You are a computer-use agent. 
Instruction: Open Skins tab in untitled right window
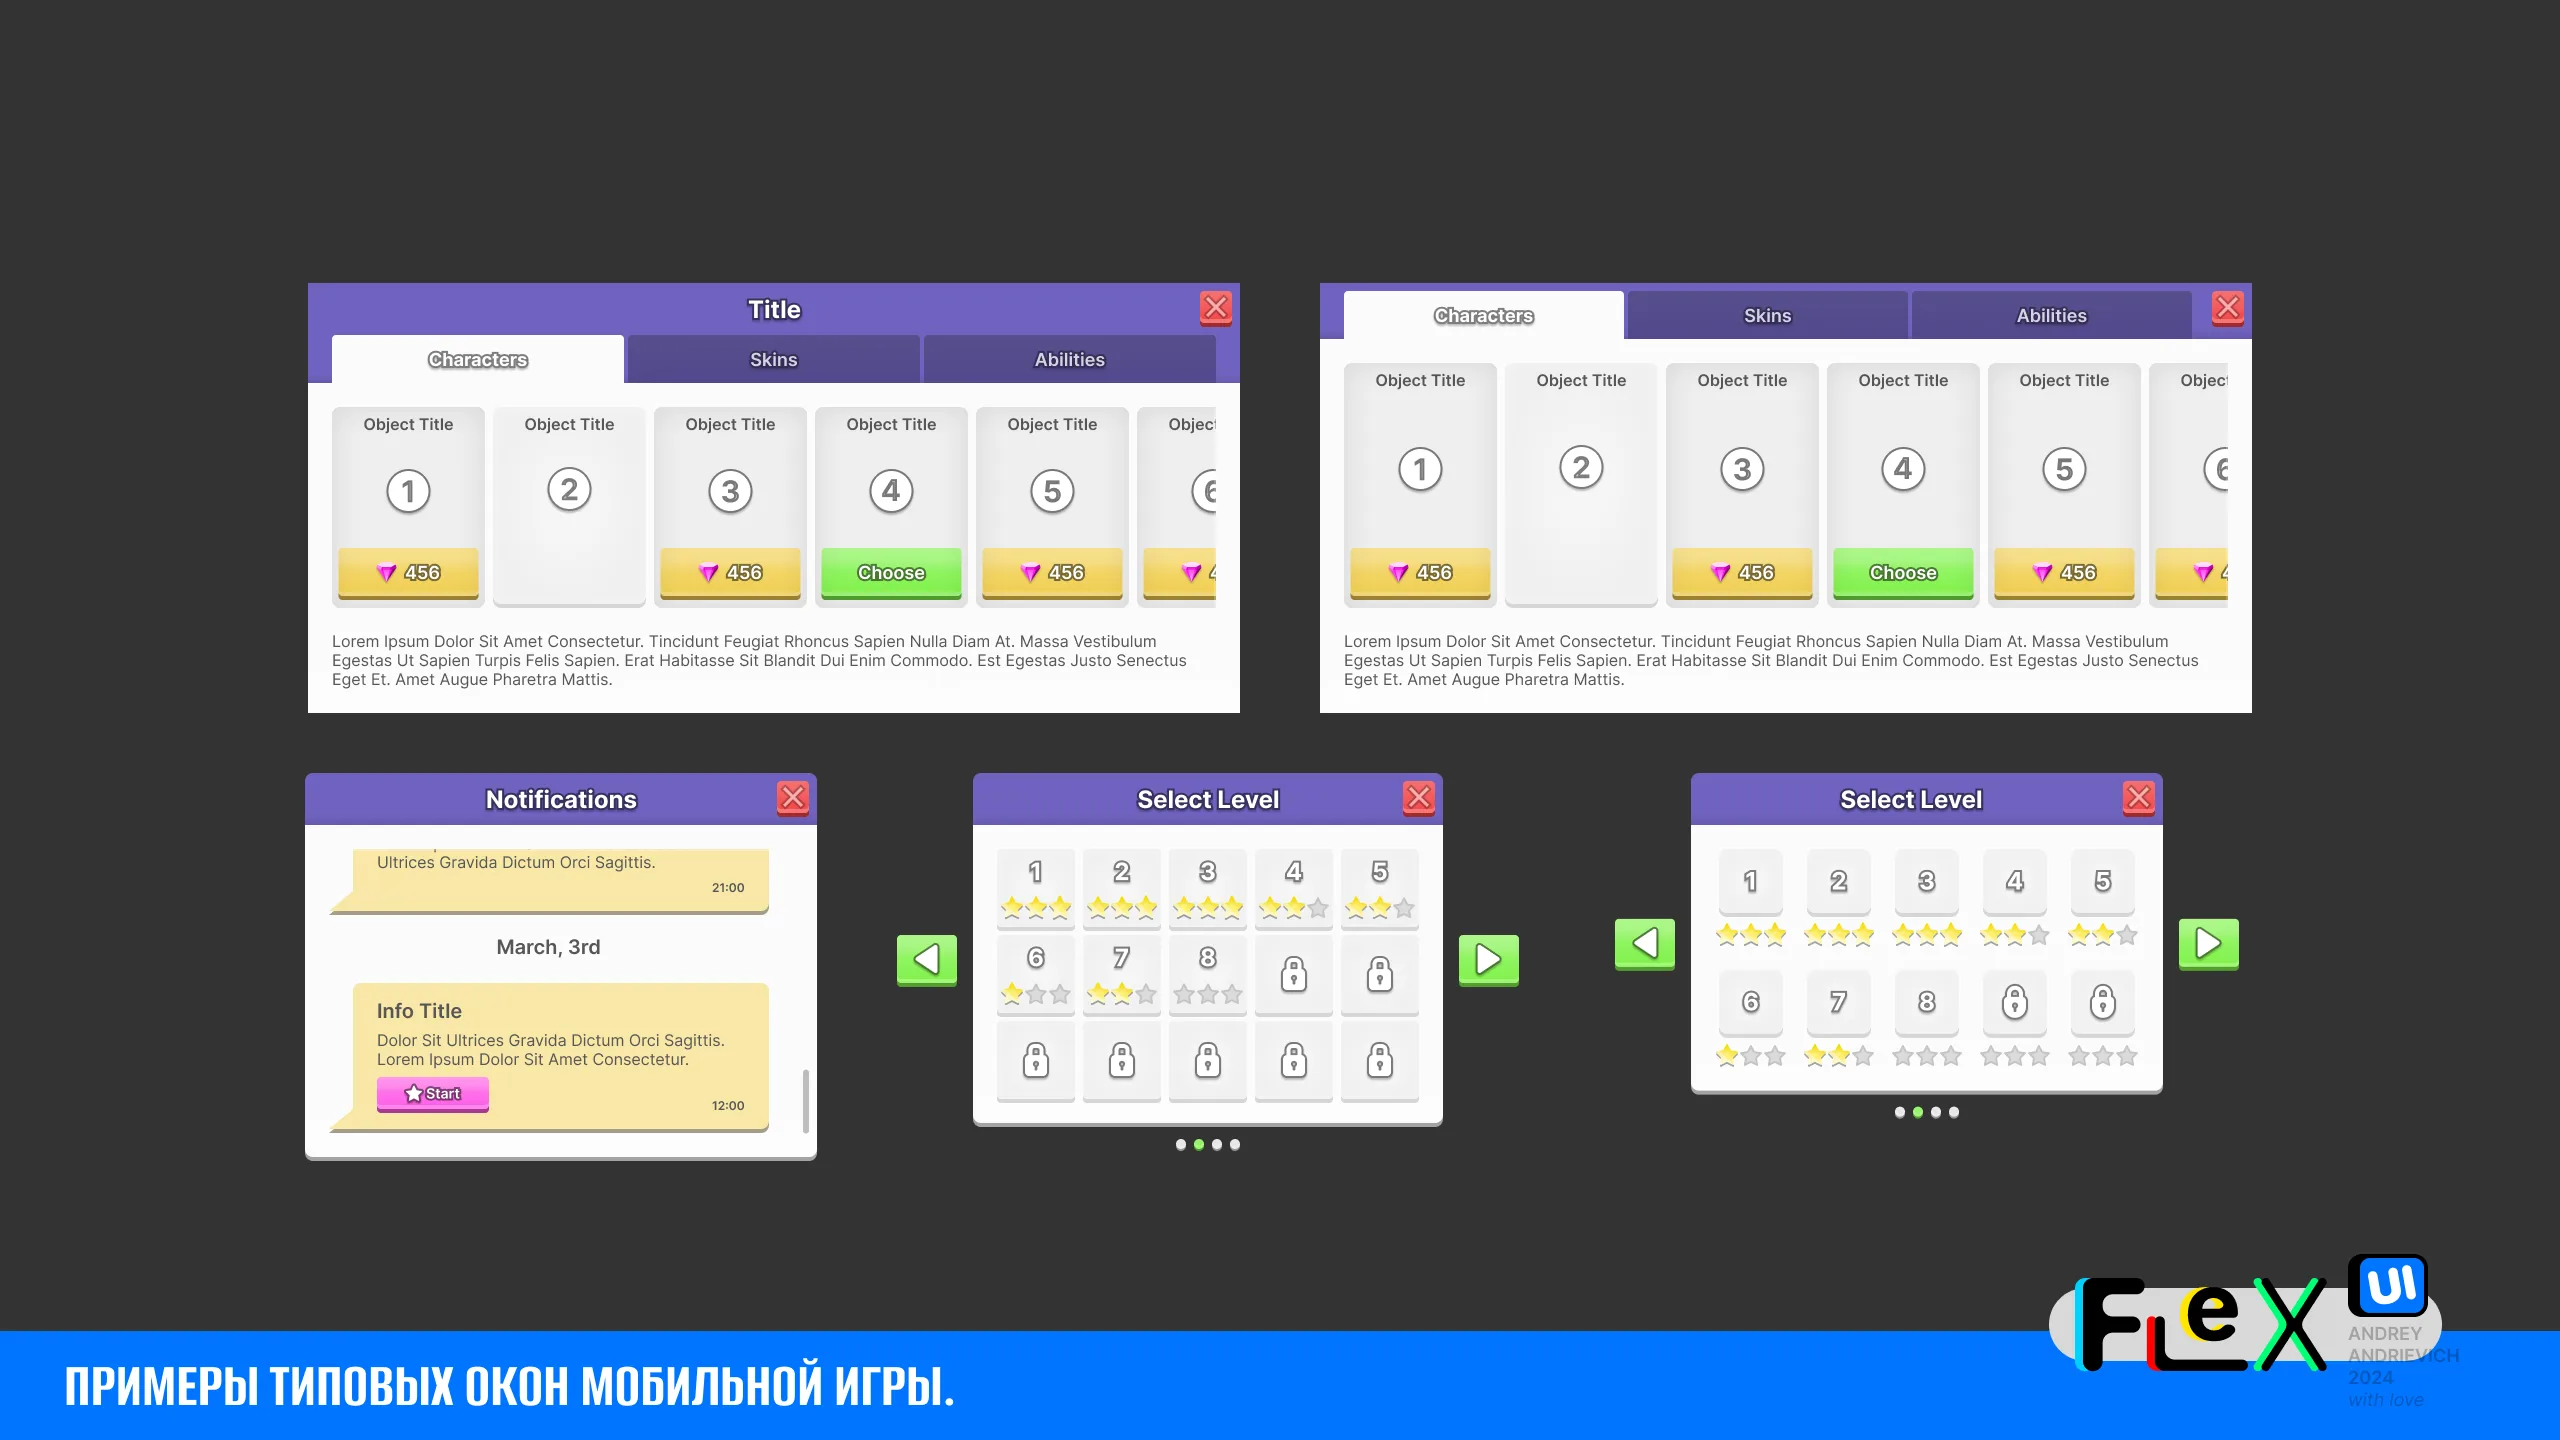(1767, 316)
